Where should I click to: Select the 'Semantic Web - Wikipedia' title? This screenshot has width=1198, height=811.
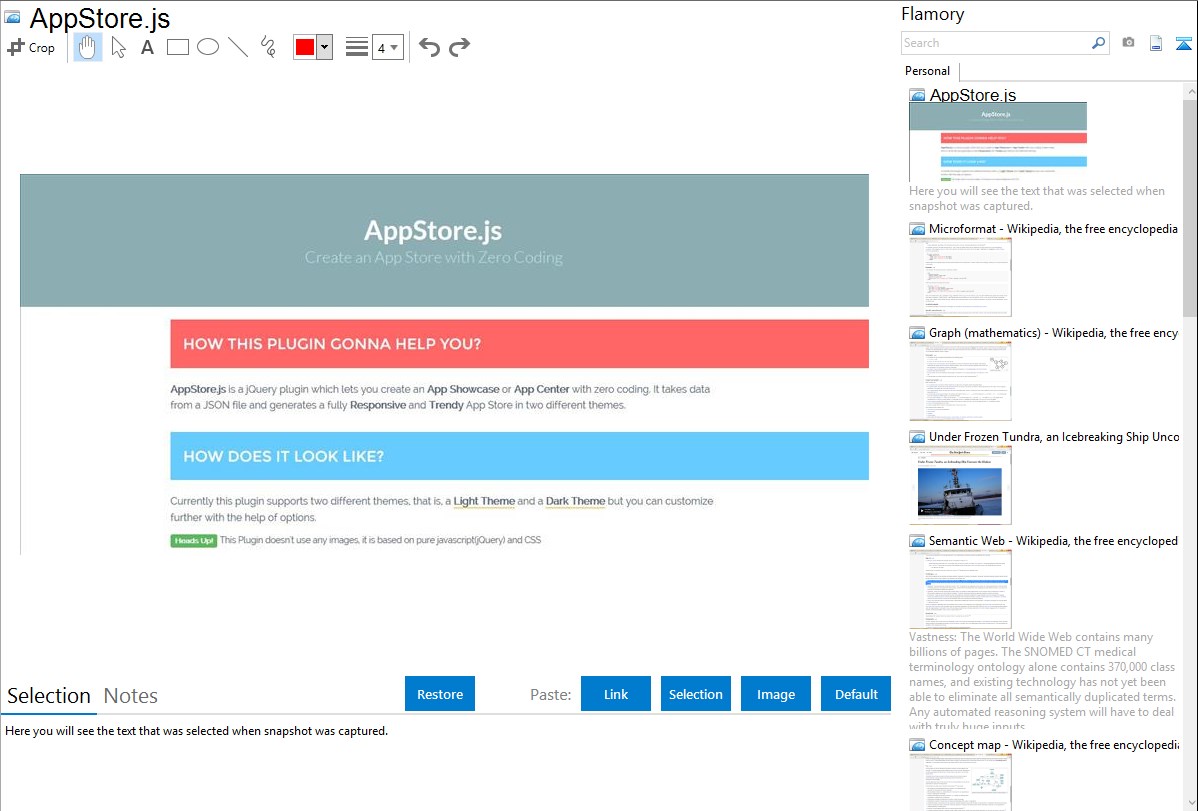click(x=1053, y=540)
